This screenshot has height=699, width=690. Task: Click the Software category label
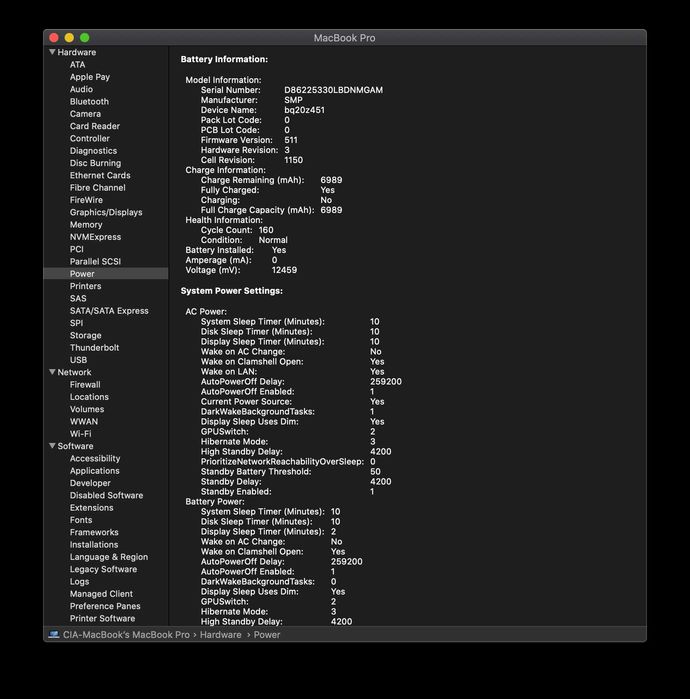click(75, 446)
